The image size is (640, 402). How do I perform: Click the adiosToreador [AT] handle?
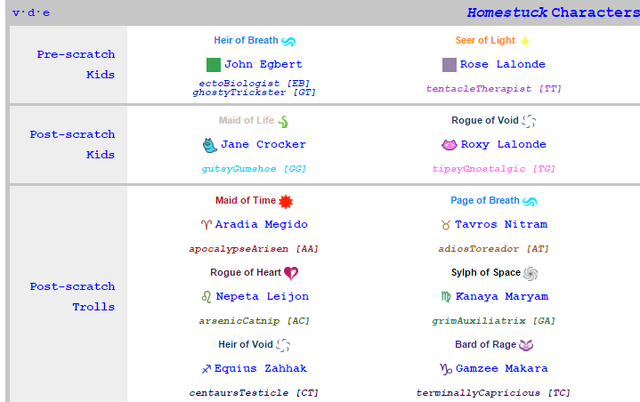tap(493, 249)
